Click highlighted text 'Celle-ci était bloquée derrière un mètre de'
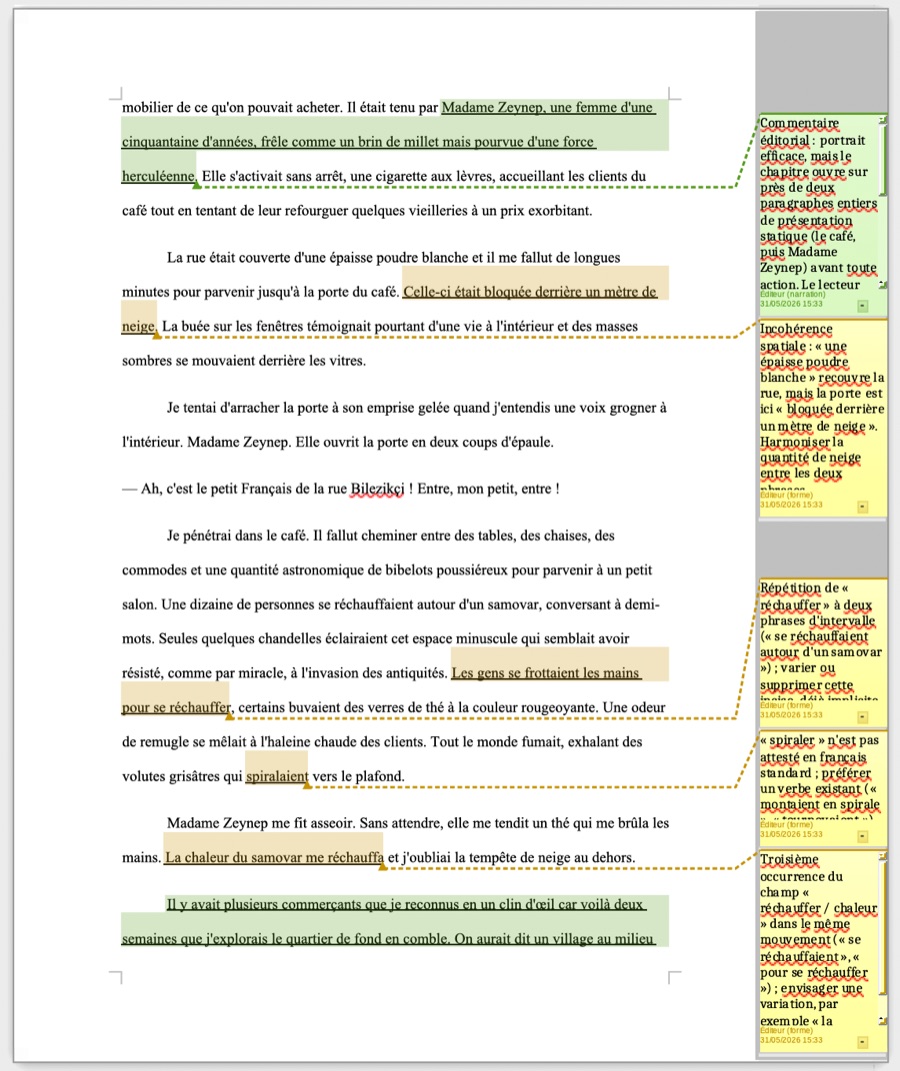The height and width of the screenshot is (1071, 900). point(530,292)
